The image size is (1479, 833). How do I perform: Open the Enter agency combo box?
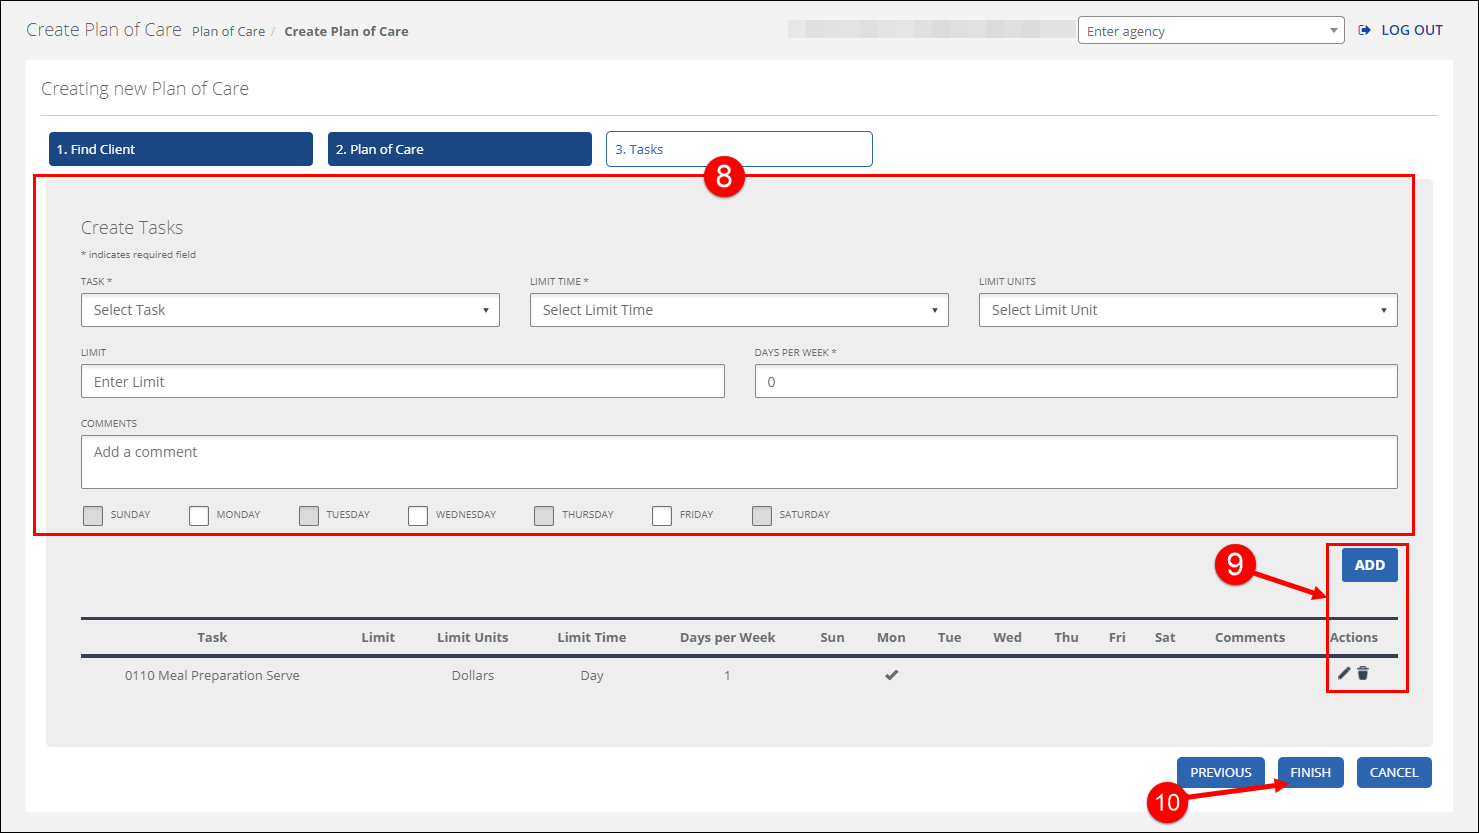[1210, 31]
